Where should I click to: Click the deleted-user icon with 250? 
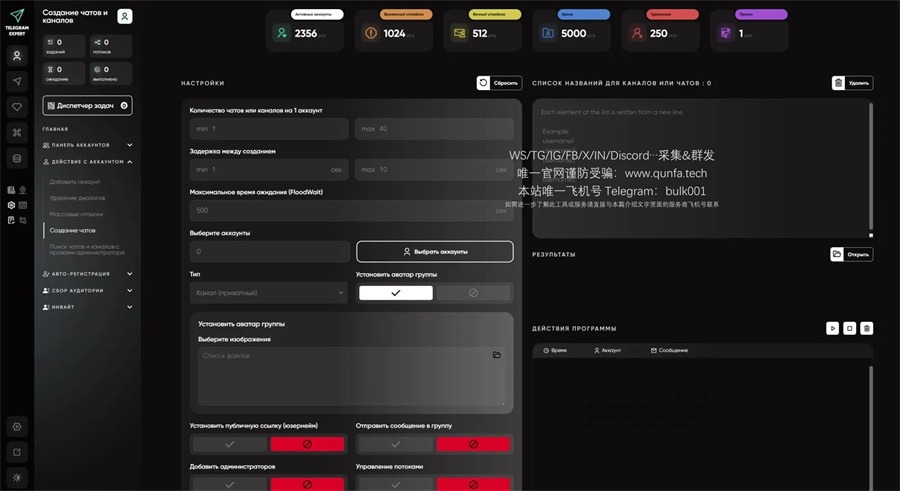(637, 33)
